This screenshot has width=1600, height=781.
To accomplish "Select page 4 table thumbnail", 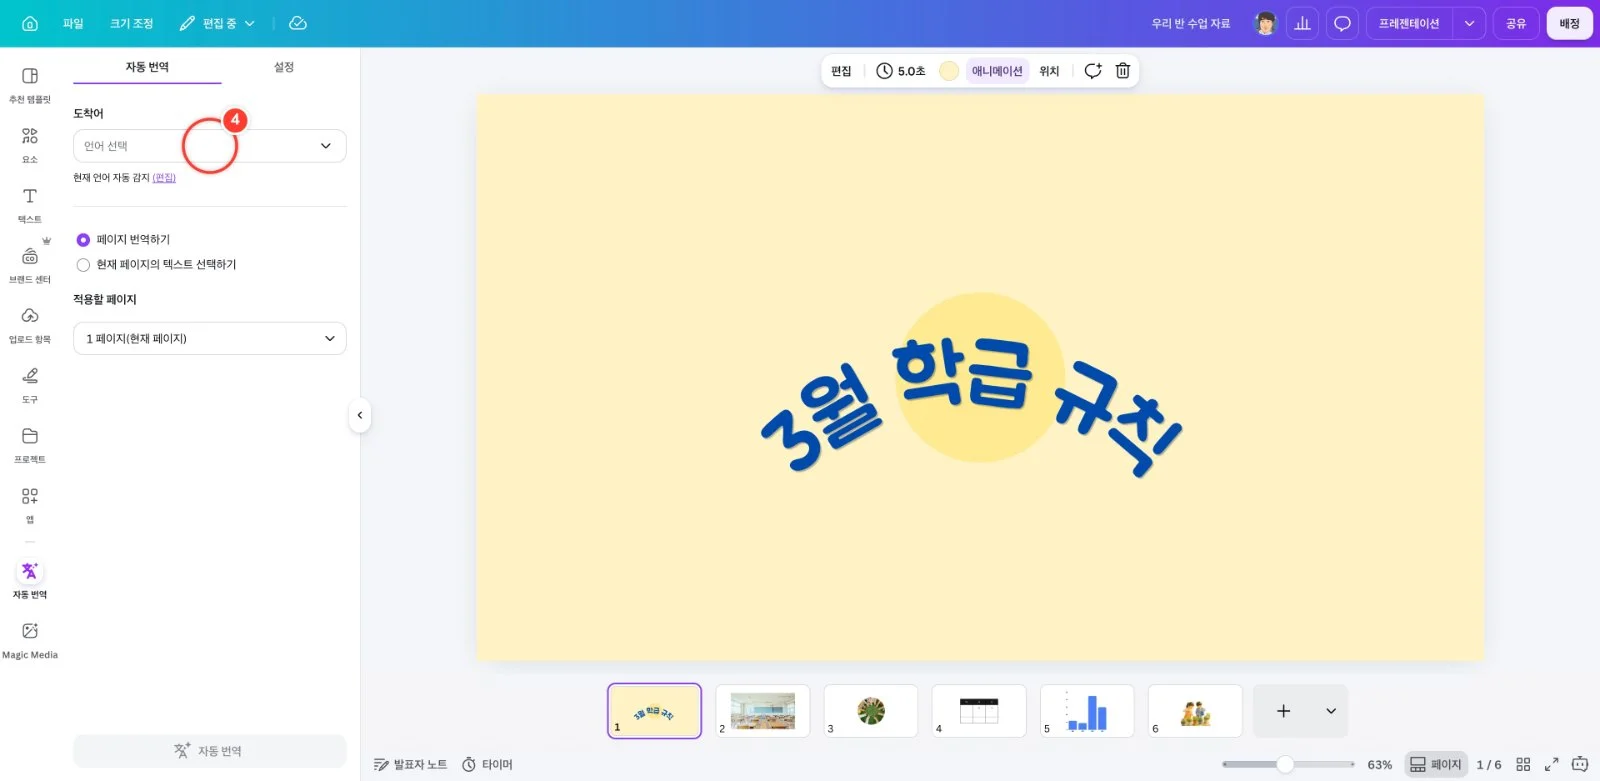I will coord(979,711).
